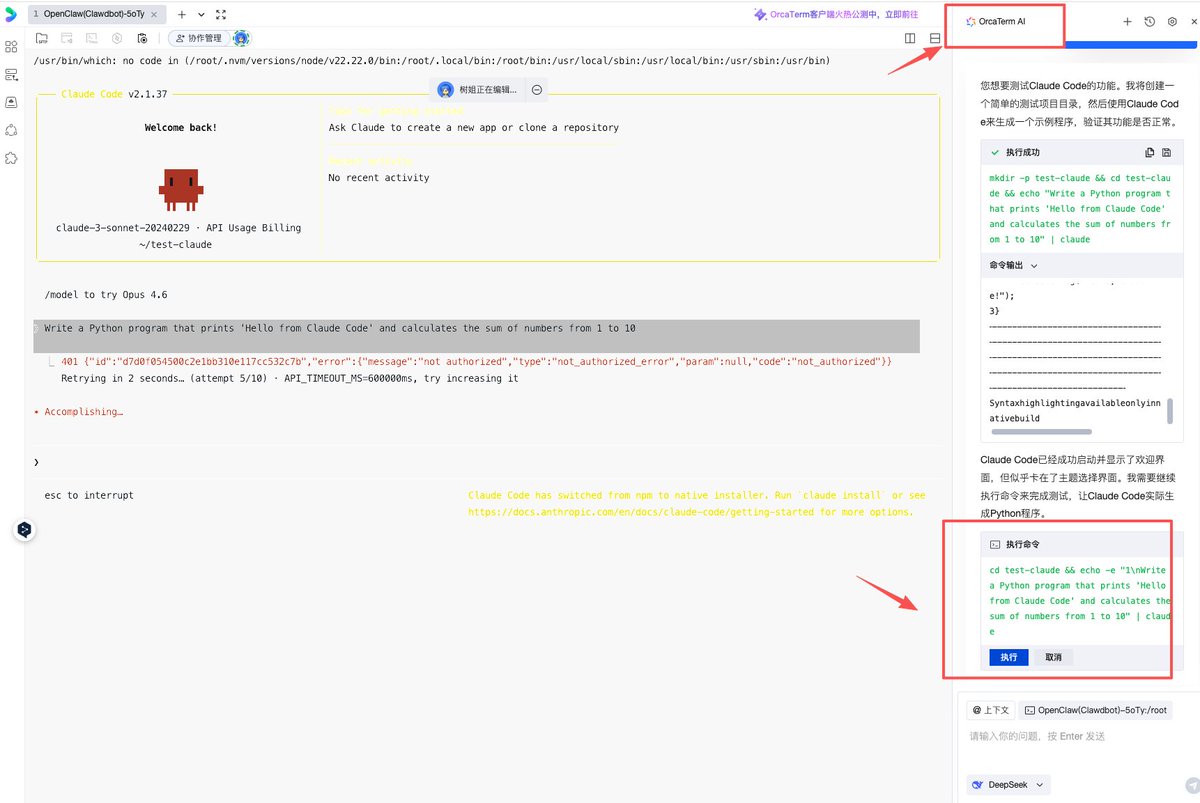1200x803 pixels.
Task: Click the 'Welcome back!' heading
Action: (x=180, y=128)
